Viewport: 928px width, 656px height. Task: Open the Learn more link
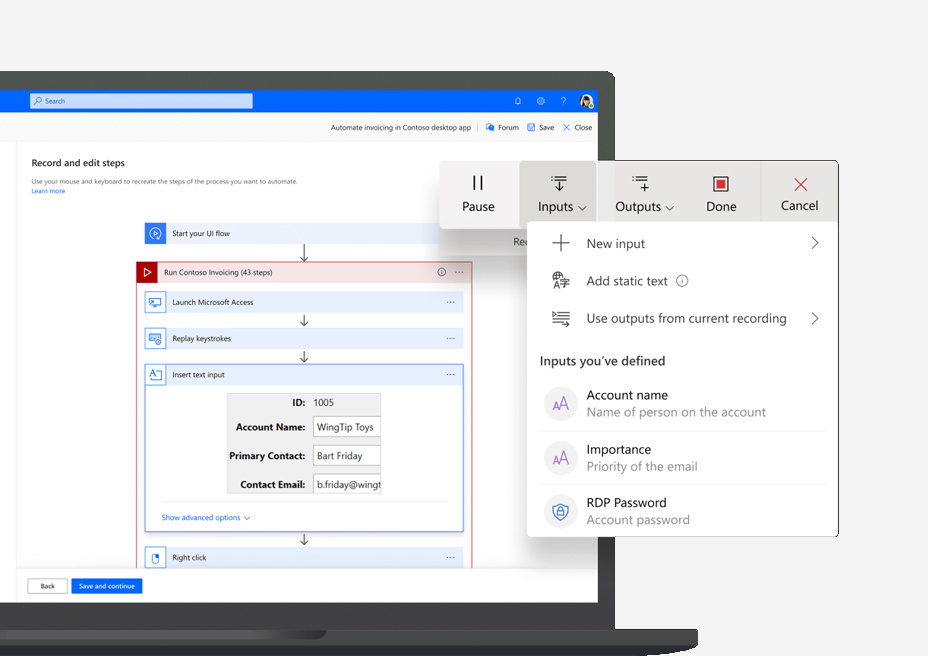[48, 191]
